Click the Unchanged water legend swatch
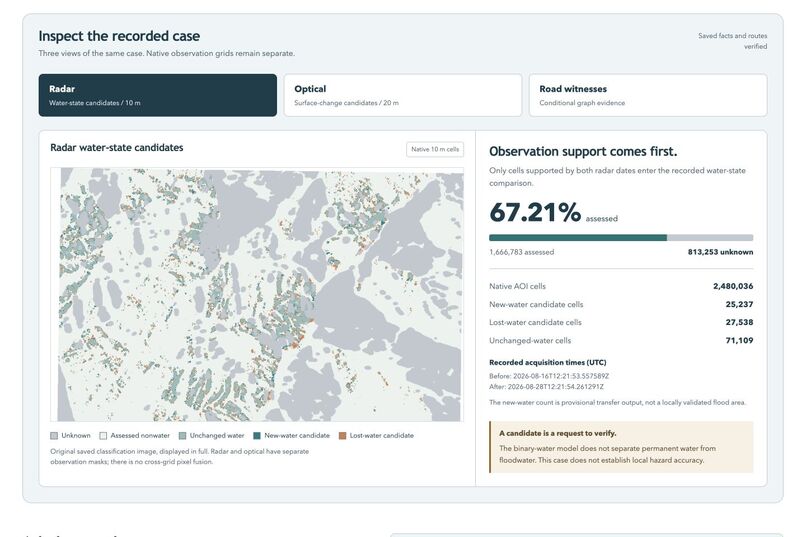Screen dimensions: 806x537 tap(182, 436)
